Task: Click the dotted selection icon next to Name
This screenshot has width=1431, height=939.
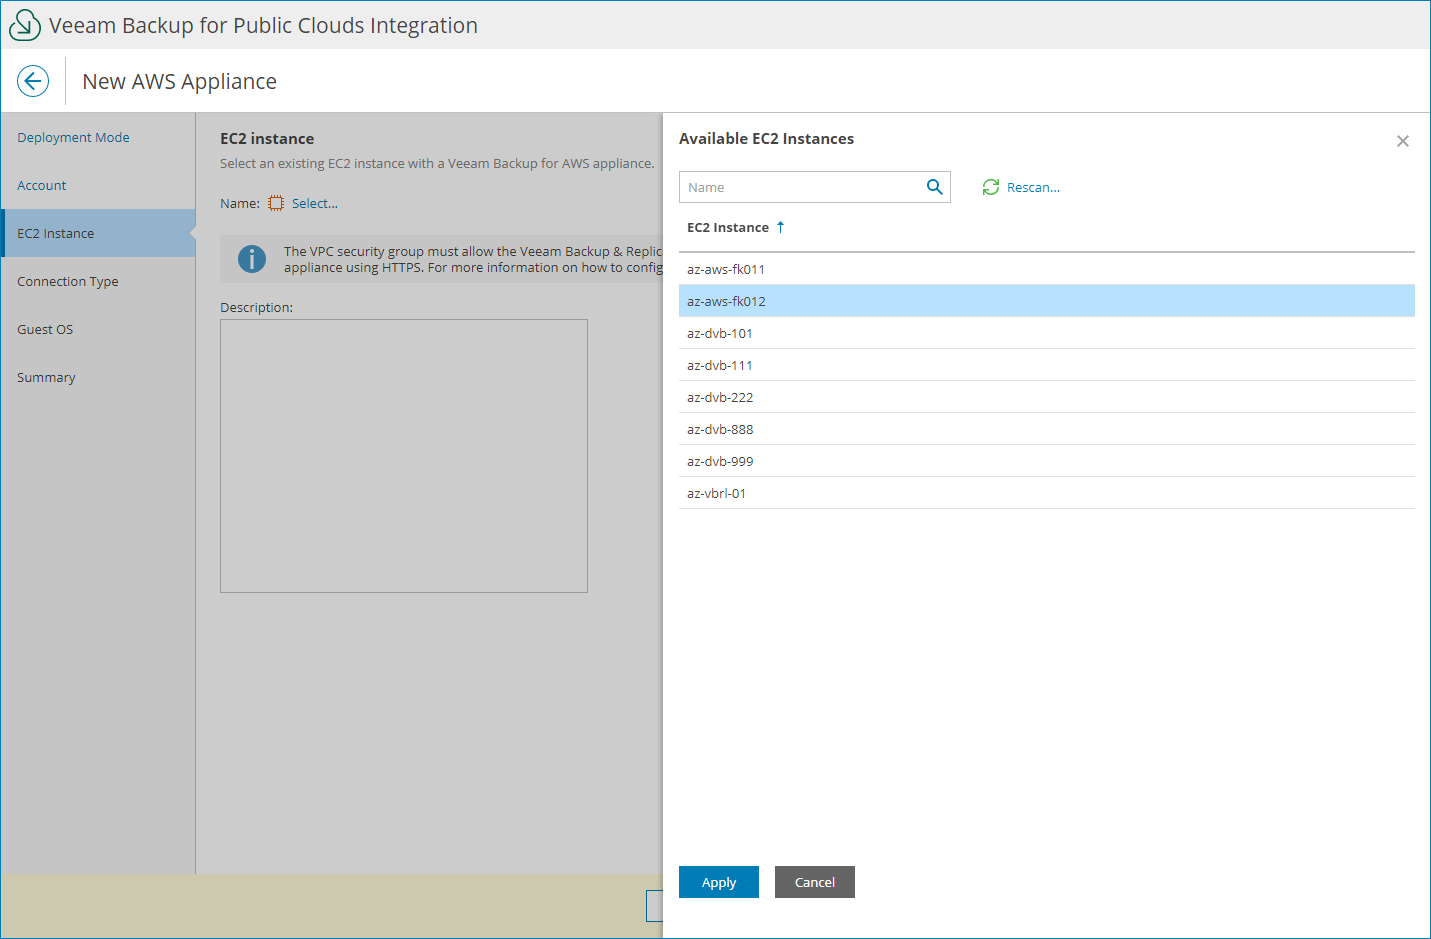Action: pos(276,203)
